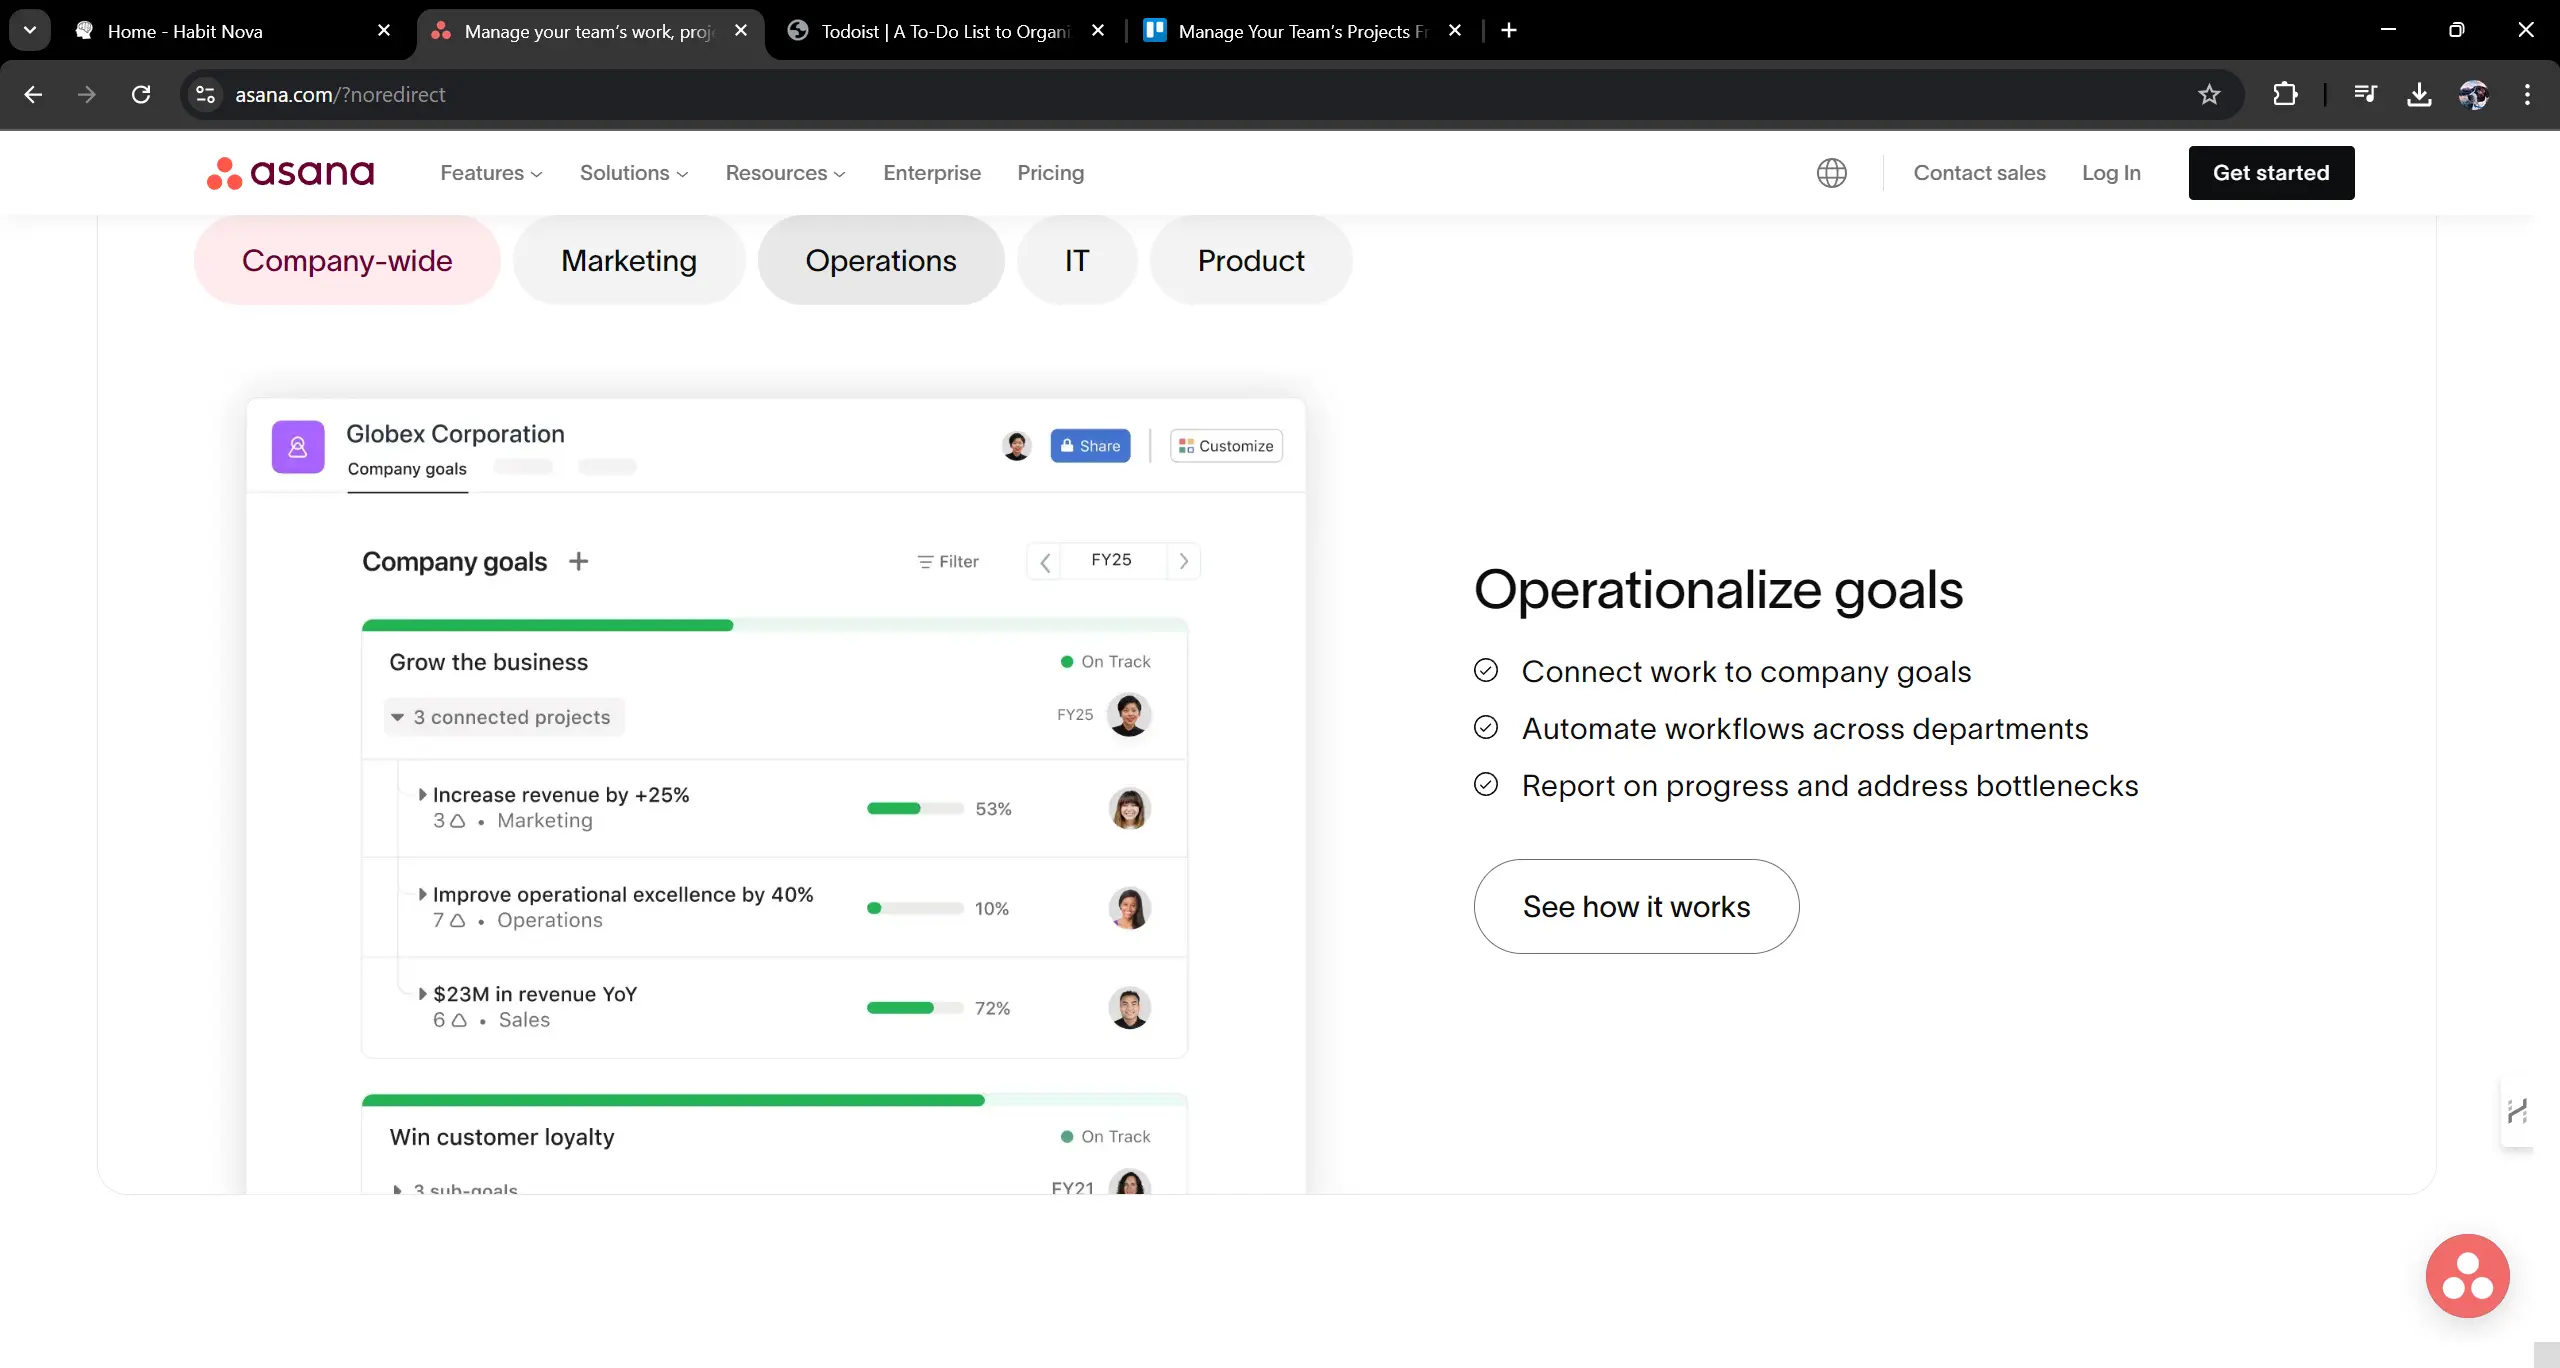
Task: Open the Enterprise page
Action: [932, 173]
